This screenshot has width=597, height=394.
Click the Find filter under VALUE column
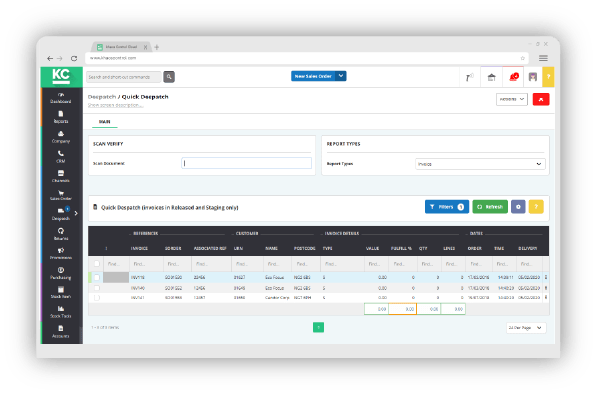(376, 264)
